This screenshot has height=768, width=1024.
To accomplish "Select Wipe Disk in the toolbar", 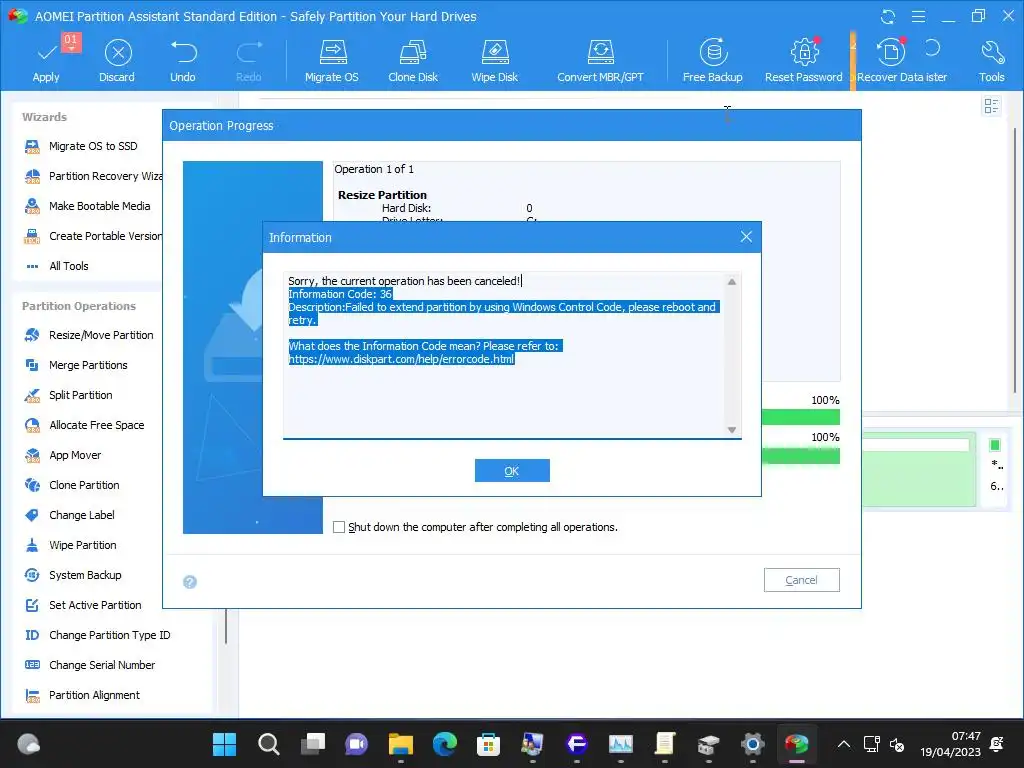I will pyautogui.click(x=494, y=59).
